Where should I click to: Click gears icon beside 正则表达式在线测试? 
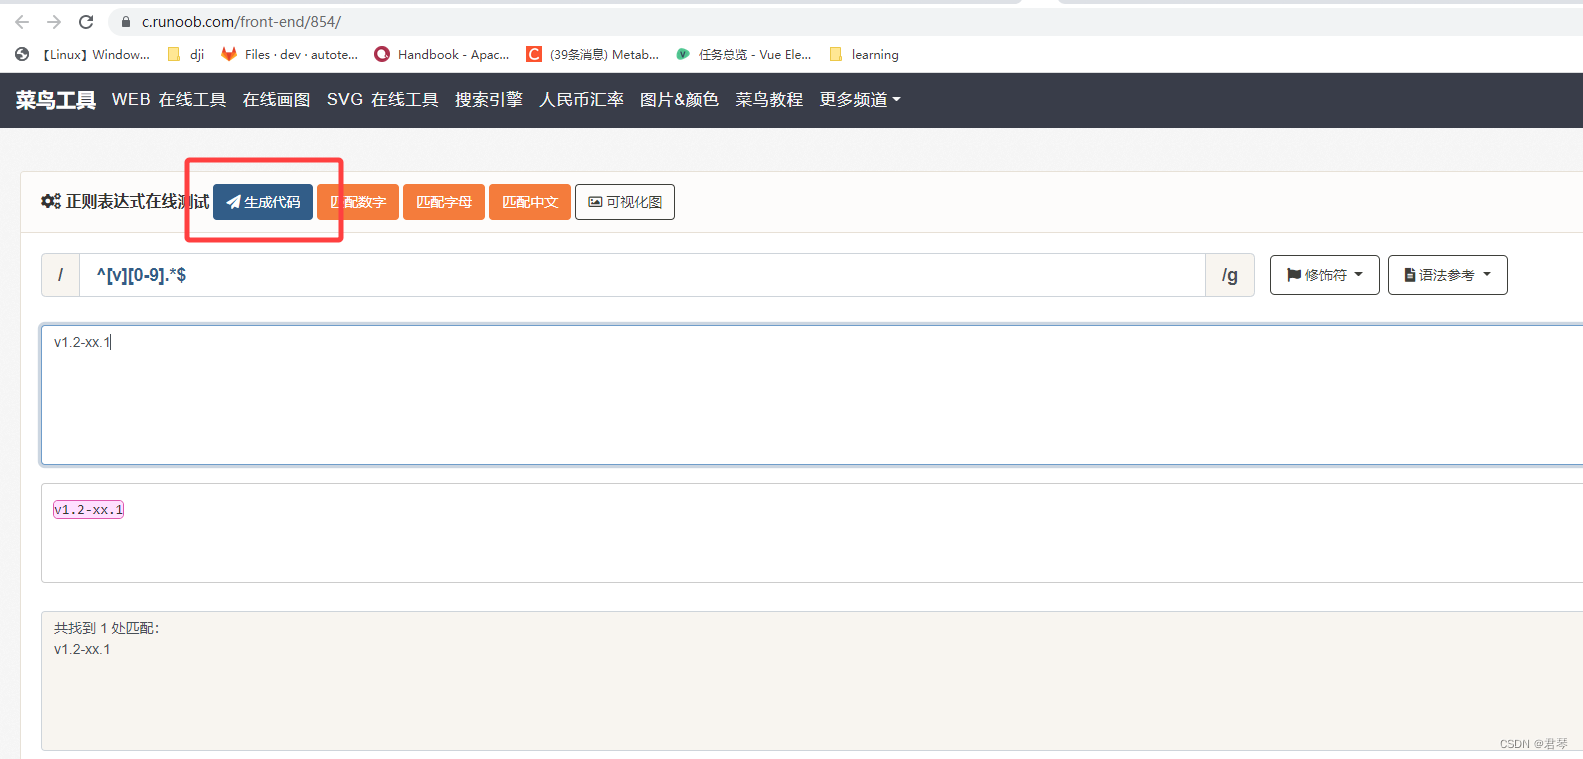click(51, 201)
